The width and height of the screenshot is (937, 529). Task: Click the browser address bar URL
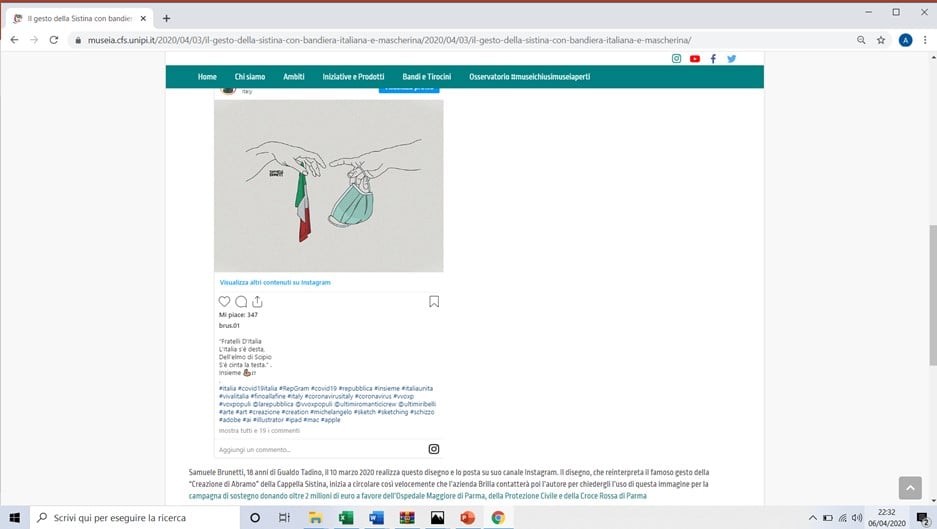pos(389,40)
